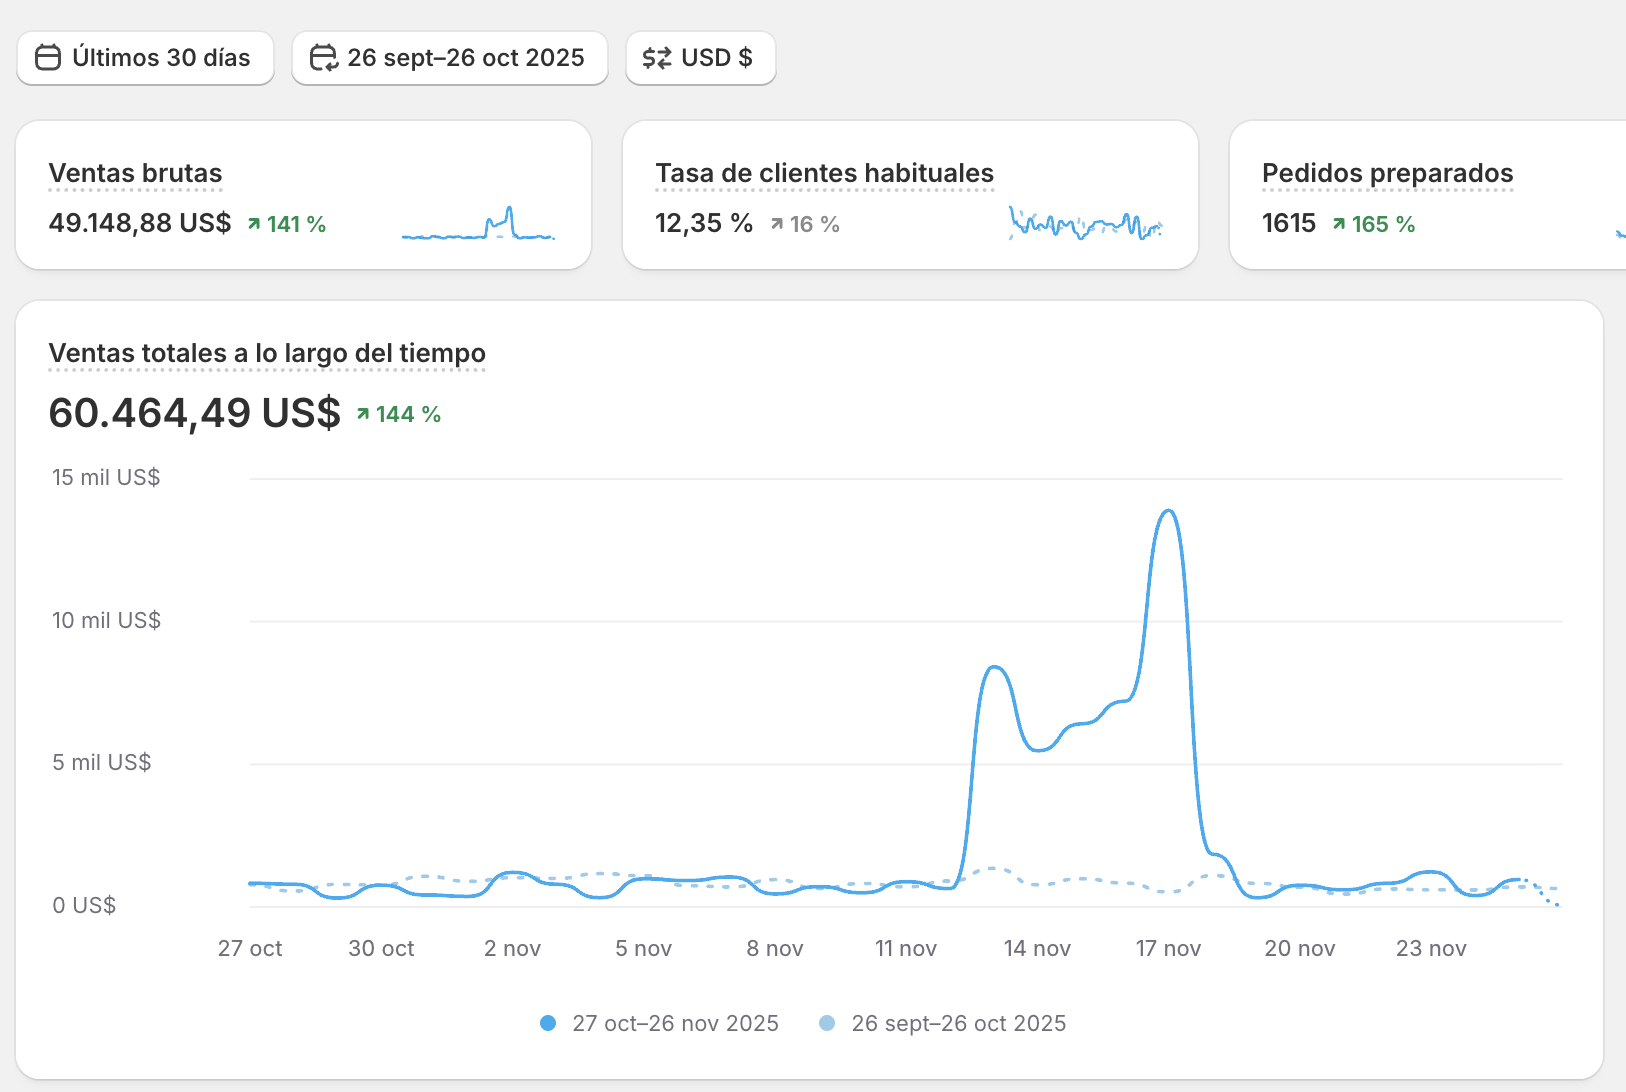Click the 165 % increase indicator

(x=1373, y=224)
